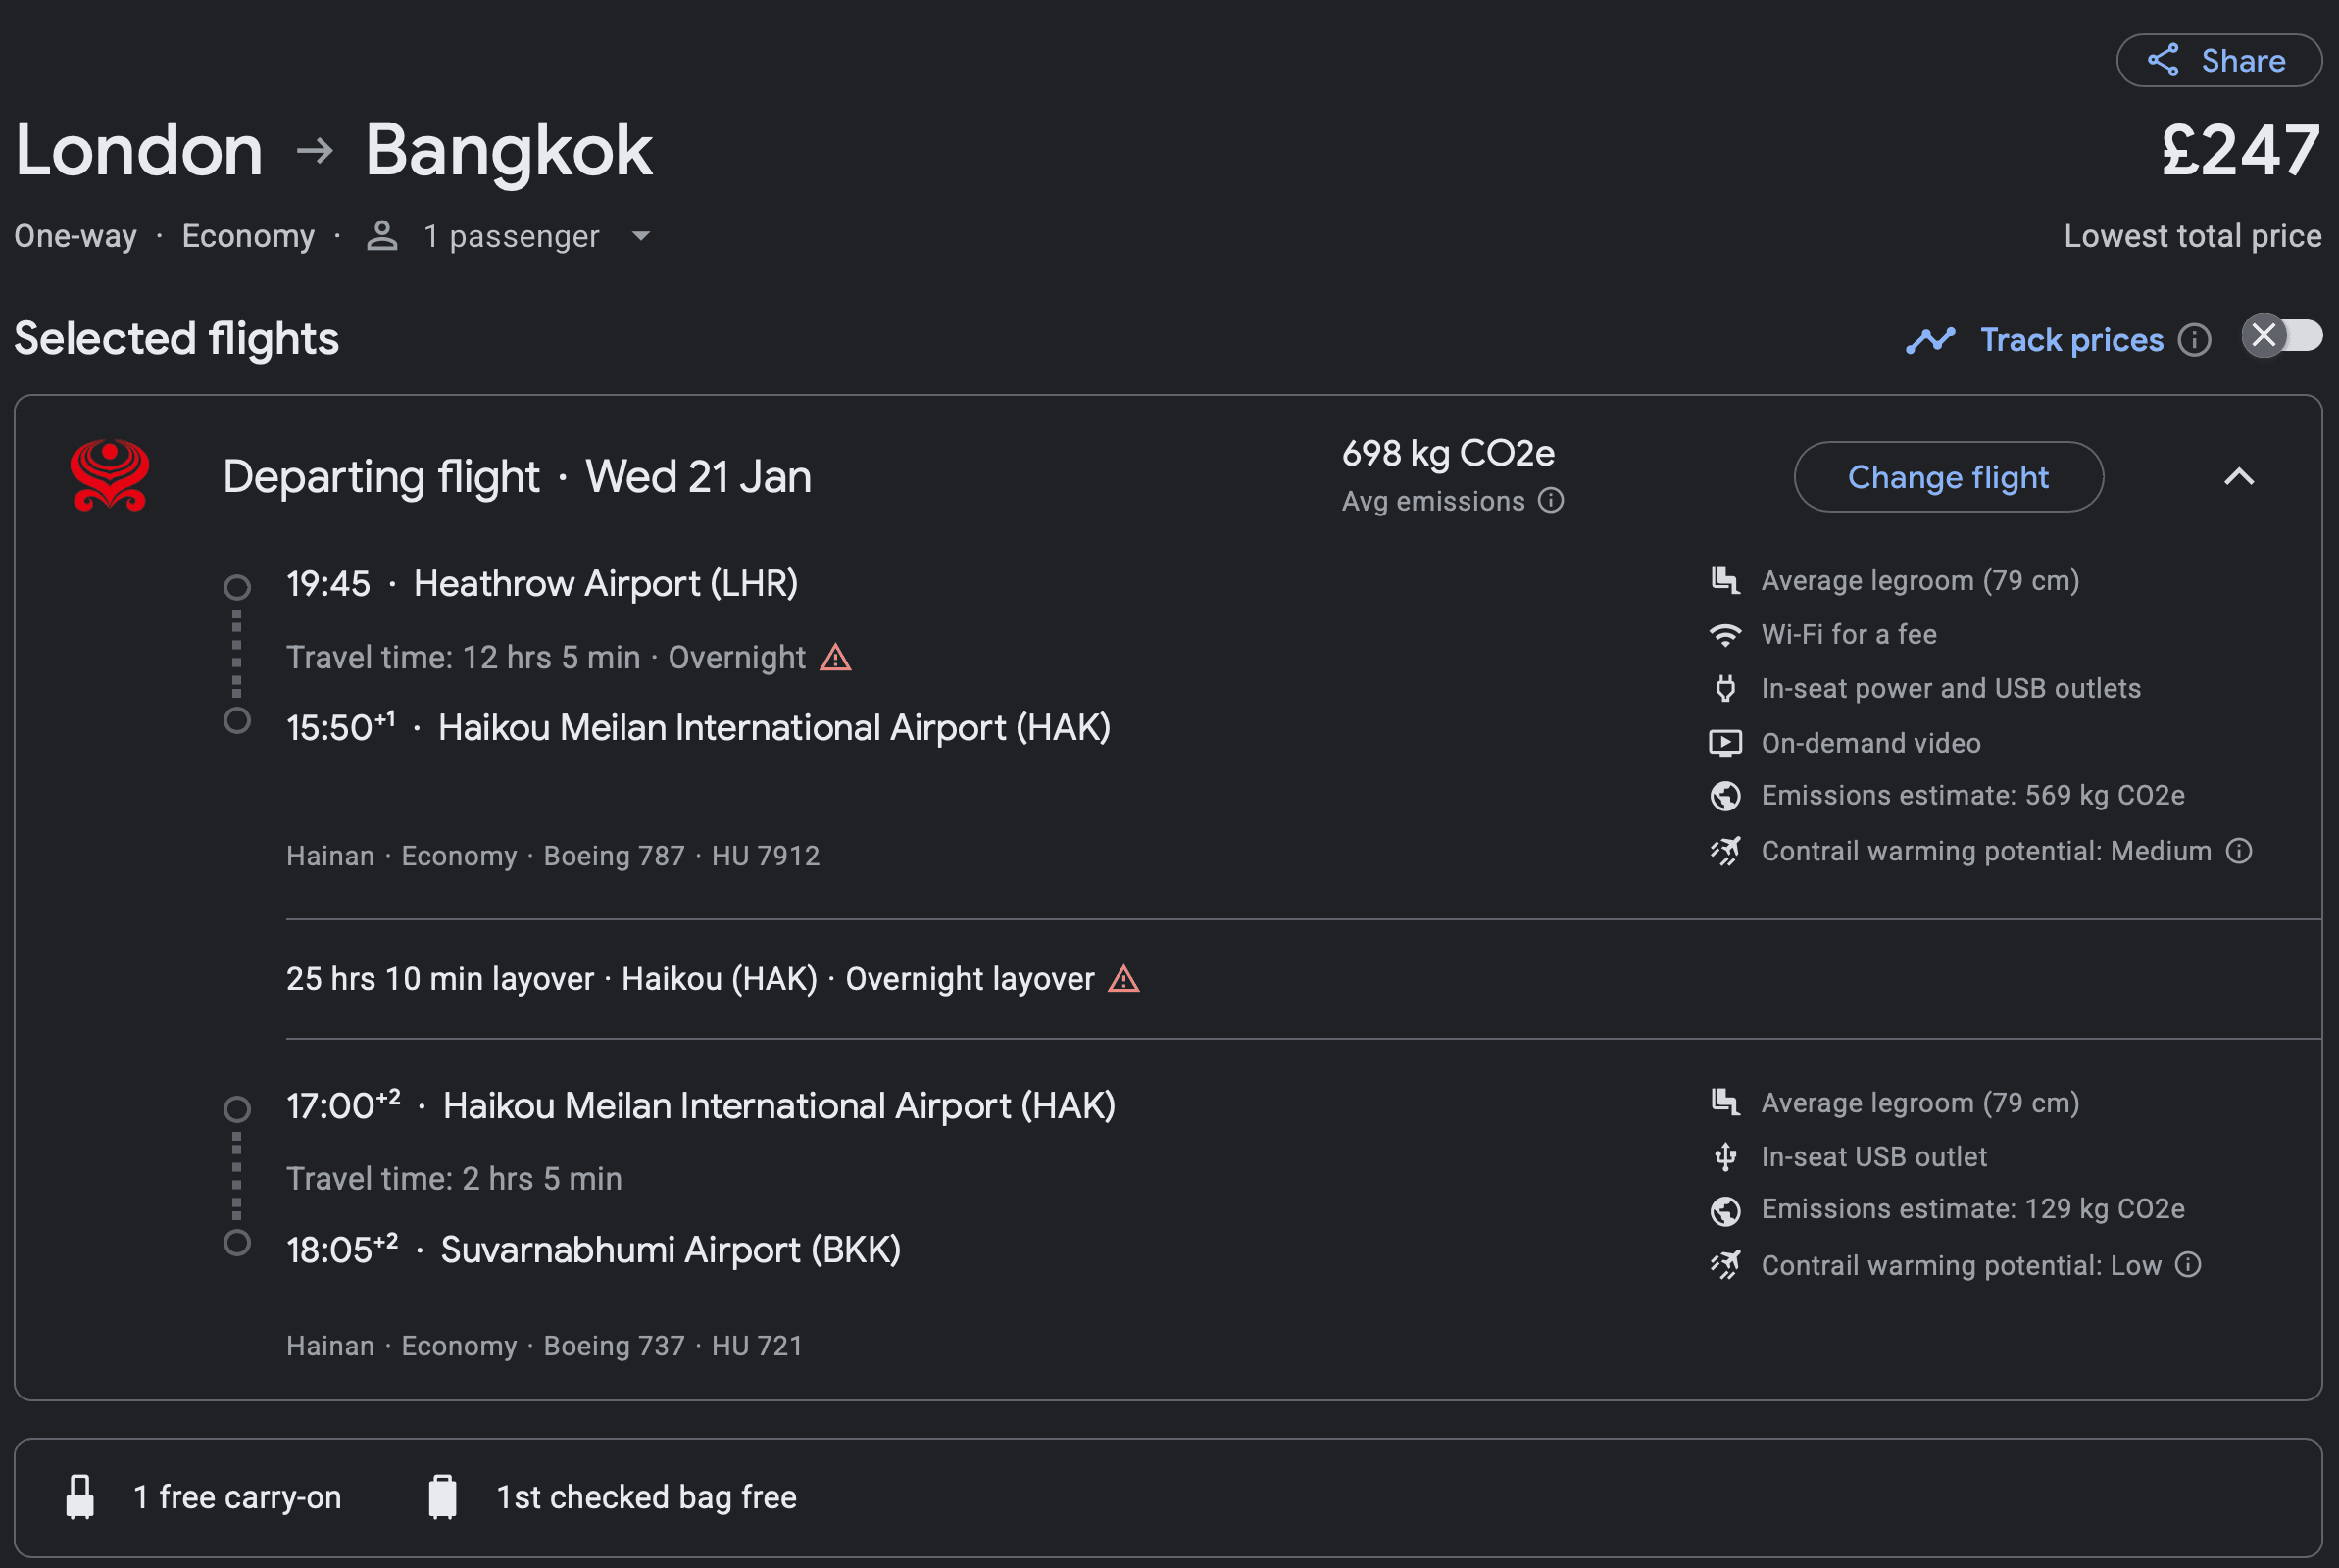Click the One-way trip option
Viewport: 2339px width, 1568px height.
point(74,236)
